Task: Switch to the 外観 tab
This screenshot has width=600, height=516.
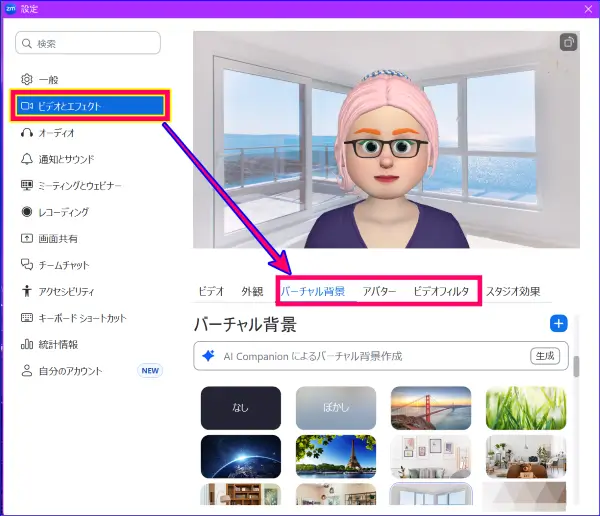Action: point(252,291)
